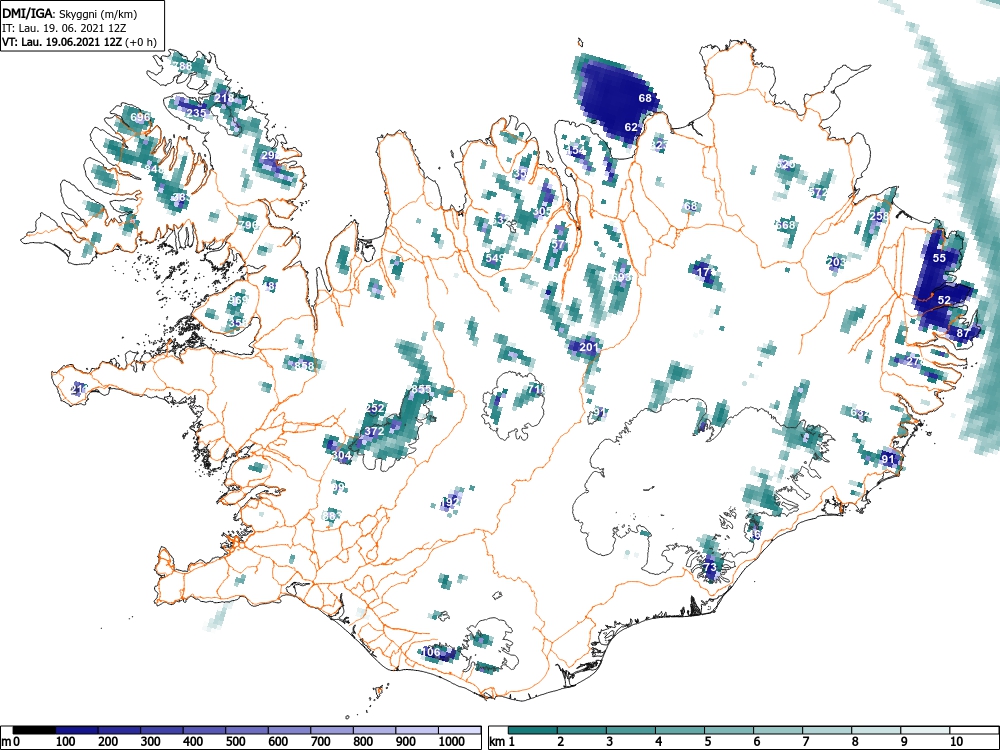Click the '700' label on the meter scale

coord(320,741)
